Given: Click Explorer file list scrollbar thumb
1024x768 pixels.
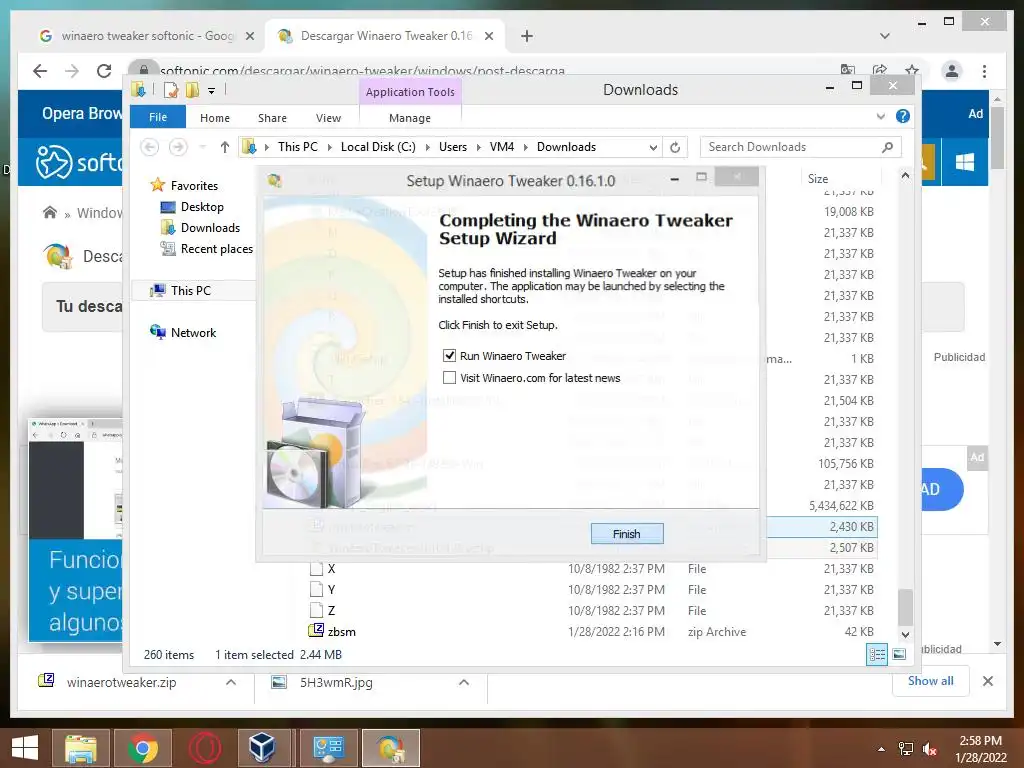Looking at the screenshot, I should point(905,607).
